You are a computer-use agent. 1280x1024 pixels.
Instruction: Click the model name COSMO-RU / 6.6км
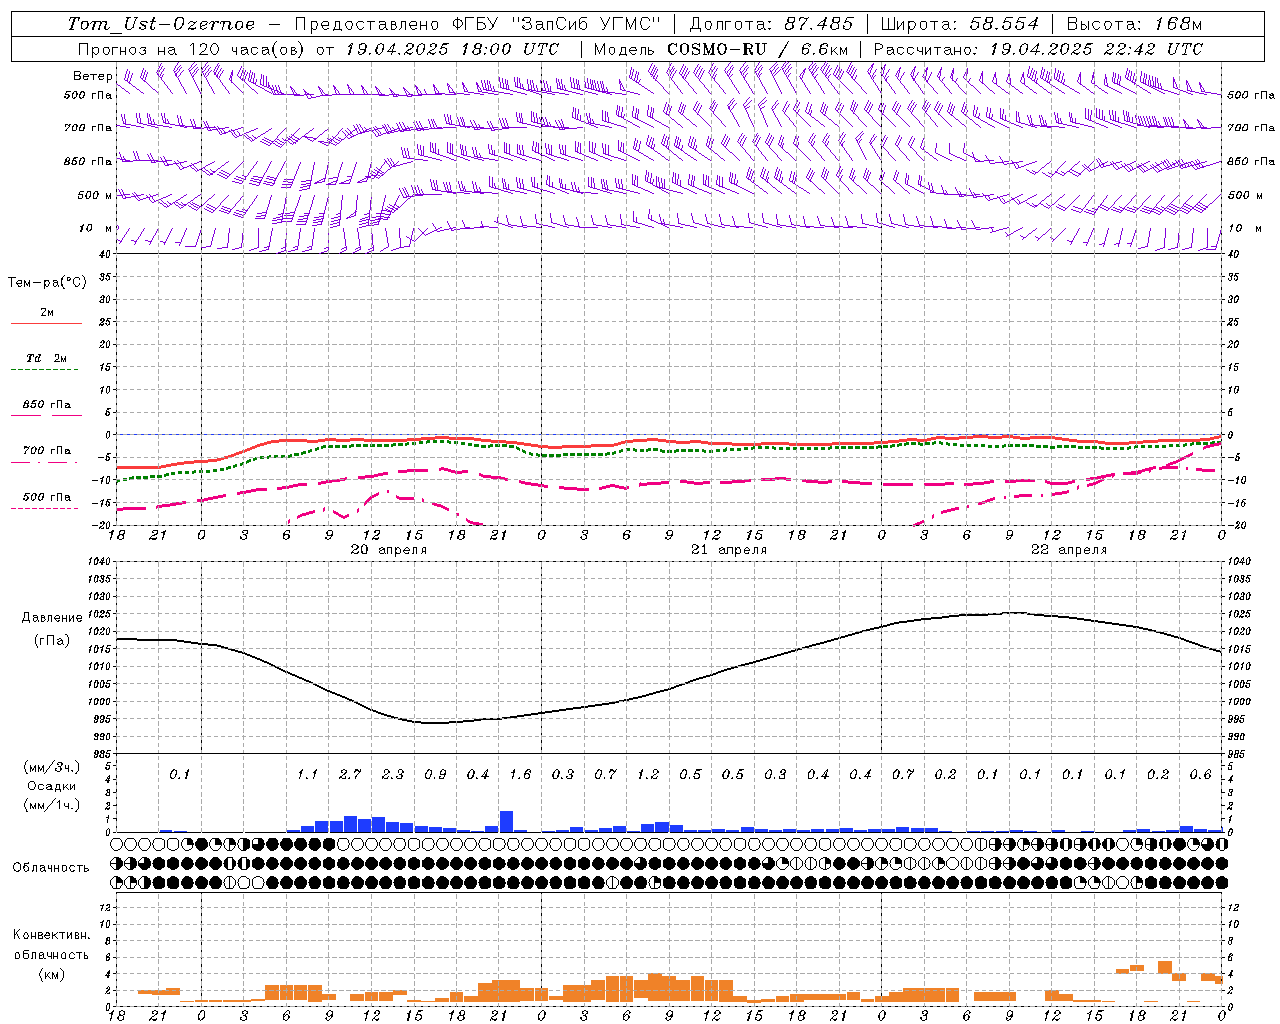pyautogui.click(x=757, y=49)
